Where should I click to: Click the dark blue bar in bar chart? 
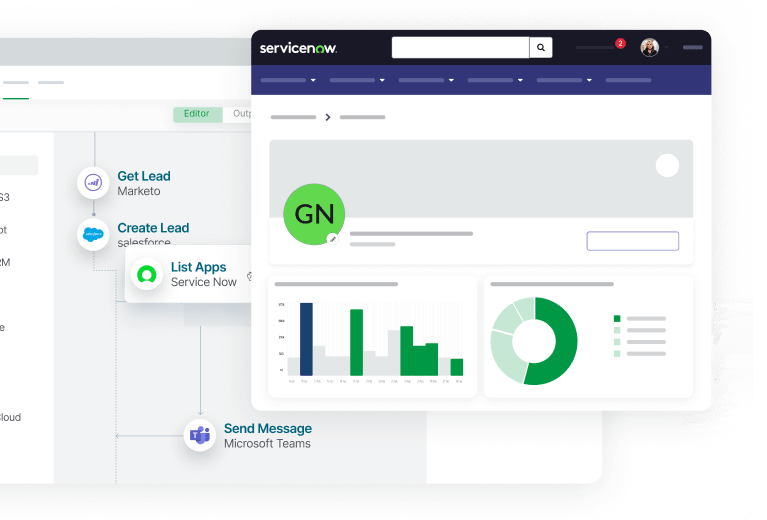coord(306,339)
